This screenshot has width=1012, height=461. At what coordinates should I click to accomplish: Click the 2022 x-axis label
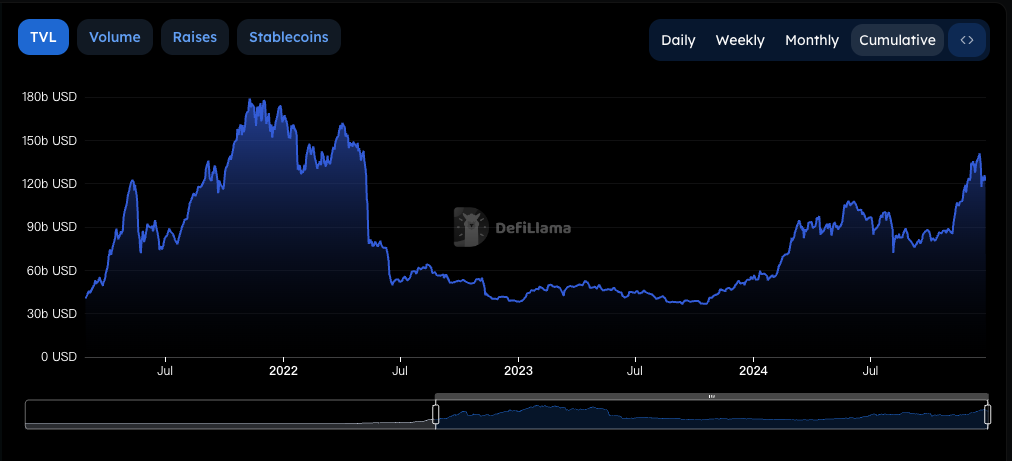pyautogui.click(x=283, y=371)
